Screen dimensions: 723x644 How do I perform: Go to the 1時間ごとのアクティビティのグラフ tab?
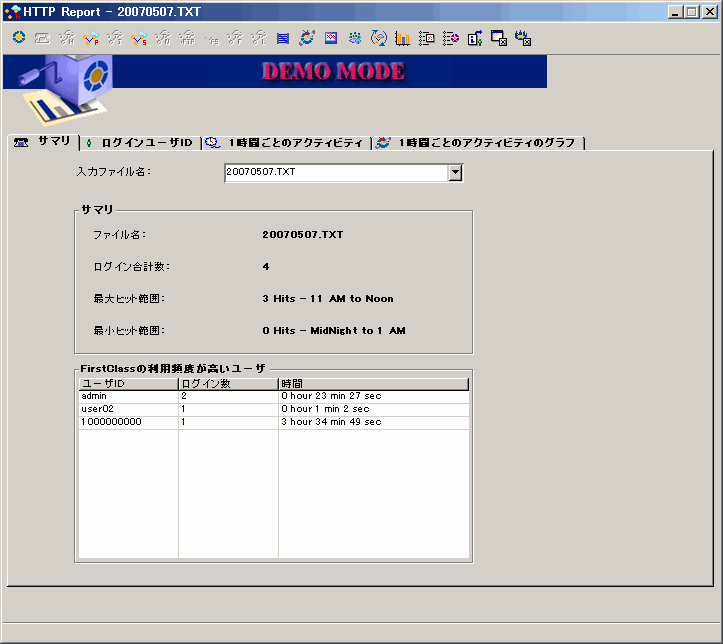coord(478,143)
